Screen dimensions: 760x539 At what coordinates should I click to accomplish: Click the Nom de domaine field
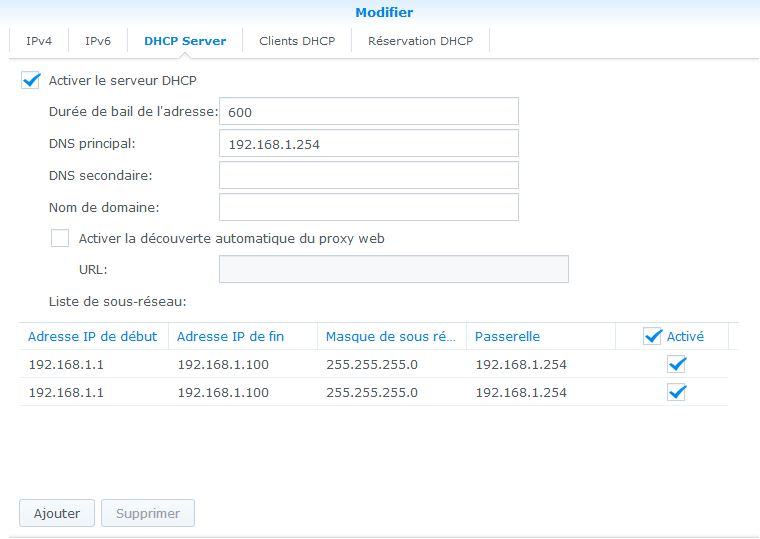[x=368, y=208]
